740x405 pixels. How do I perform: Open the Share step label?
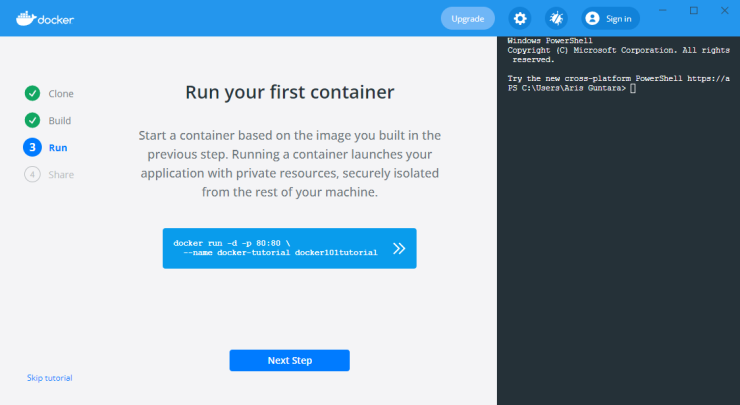click(61, 174)
